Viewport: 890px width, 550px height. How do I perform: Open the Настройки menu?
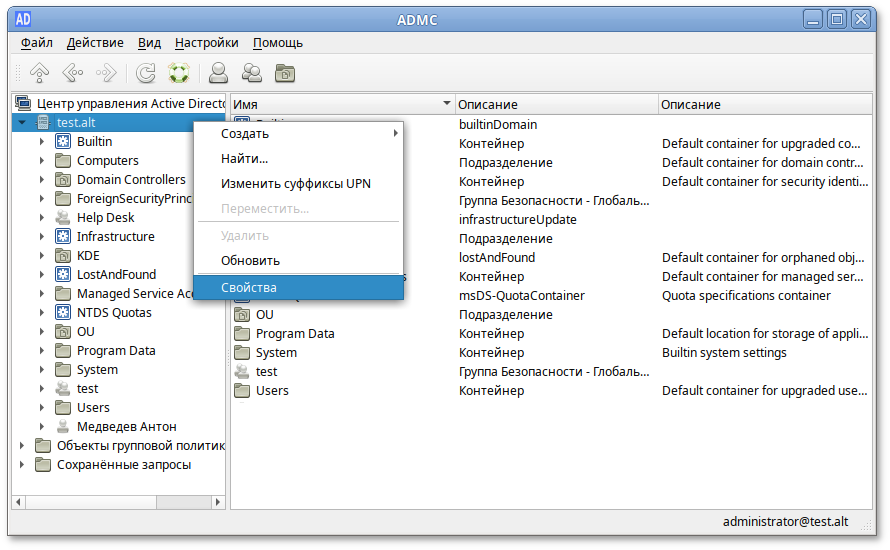point(206,43)
